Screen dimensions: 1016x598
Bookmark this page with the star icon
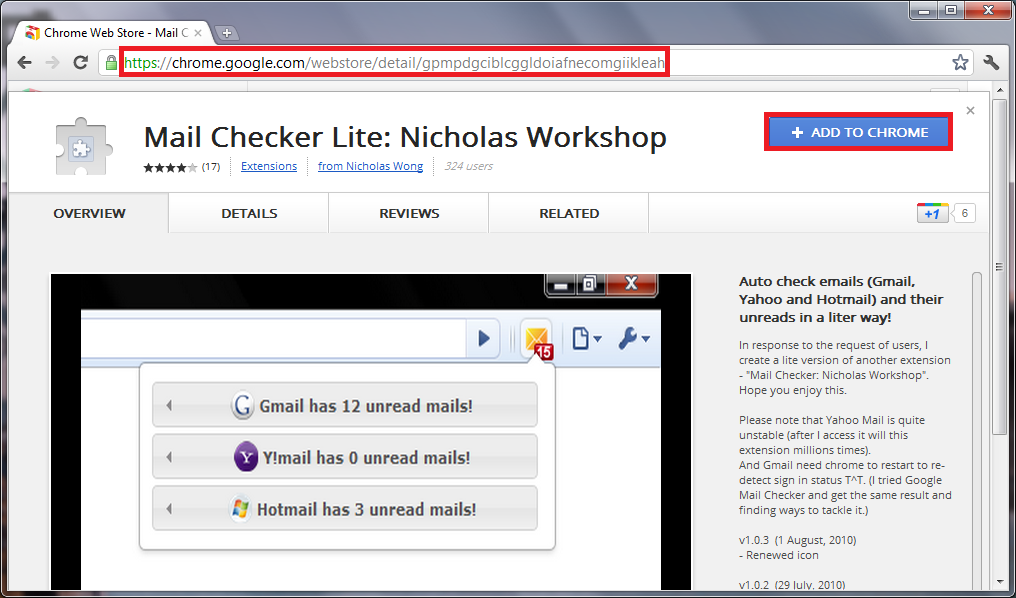tap(960, 63)
